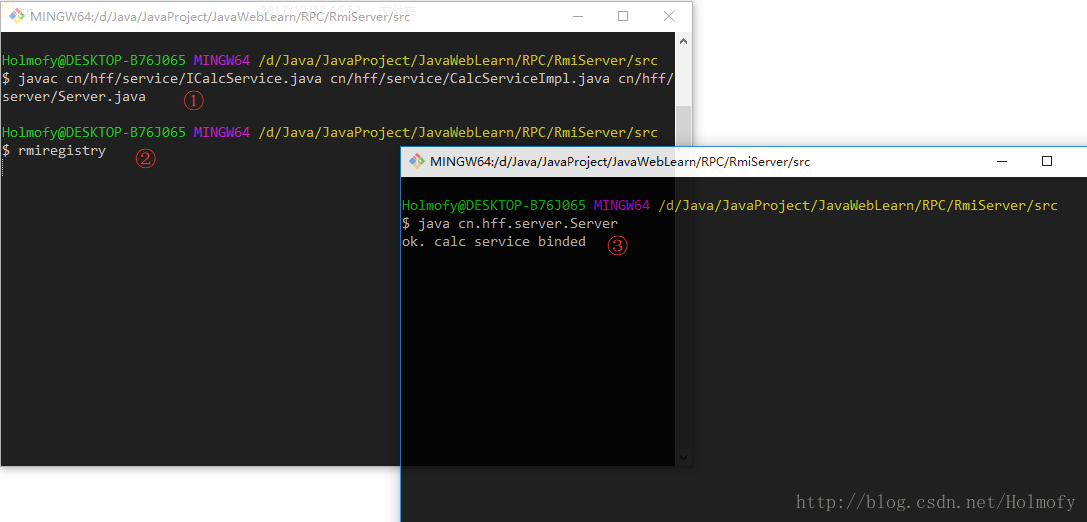Minimize the back RmiServer terminal window
The width and height of the screenshot is (1087, 522).
[577, 16]
